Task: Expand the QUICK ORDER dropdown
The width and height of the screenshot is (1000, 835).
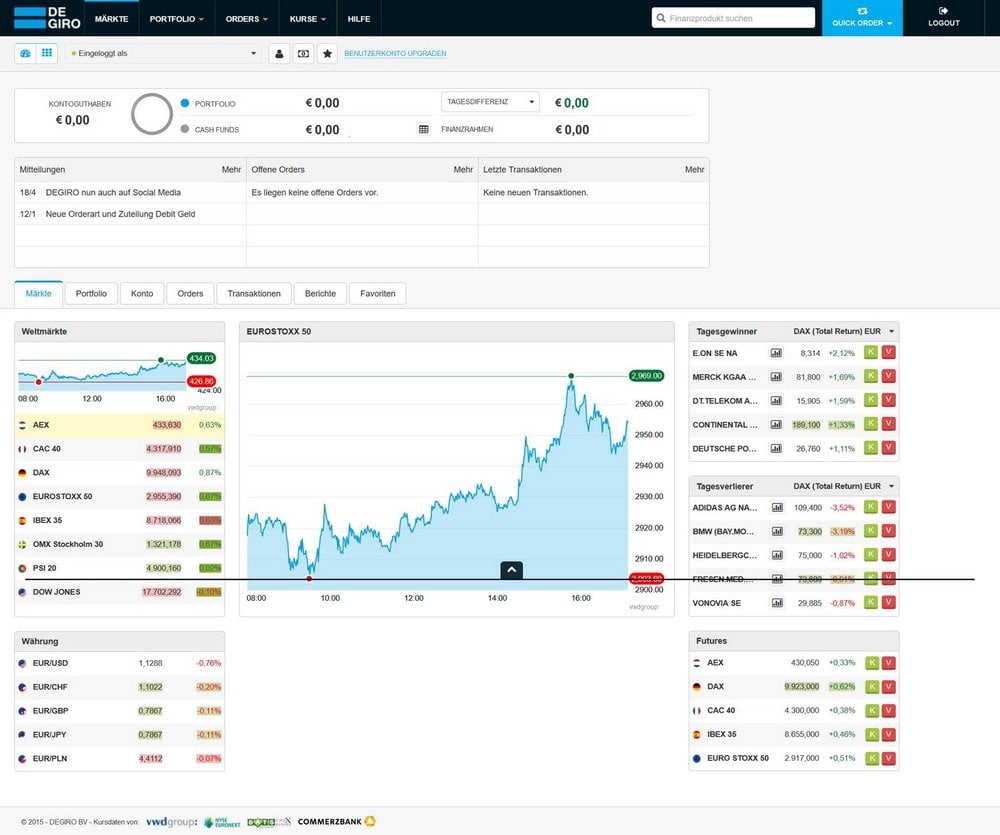Action: tap(862, 18)
